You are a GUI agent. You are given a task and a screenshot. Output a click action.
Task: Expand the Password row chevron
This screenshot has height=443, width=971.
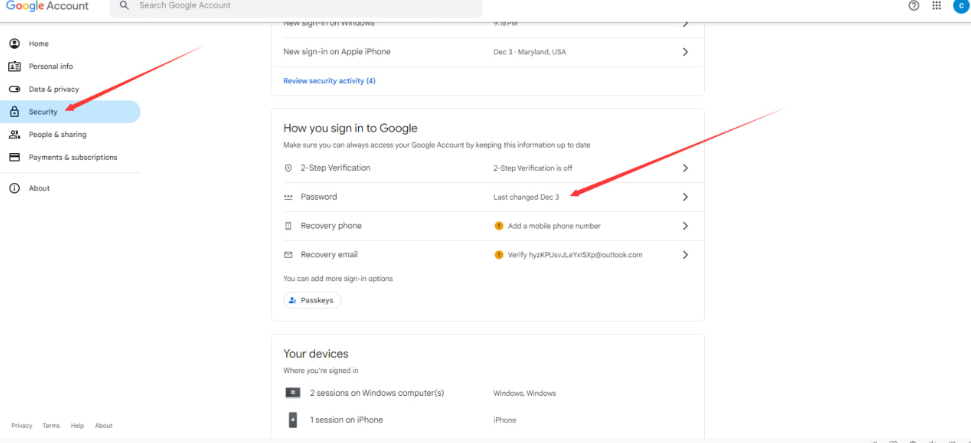685,197
